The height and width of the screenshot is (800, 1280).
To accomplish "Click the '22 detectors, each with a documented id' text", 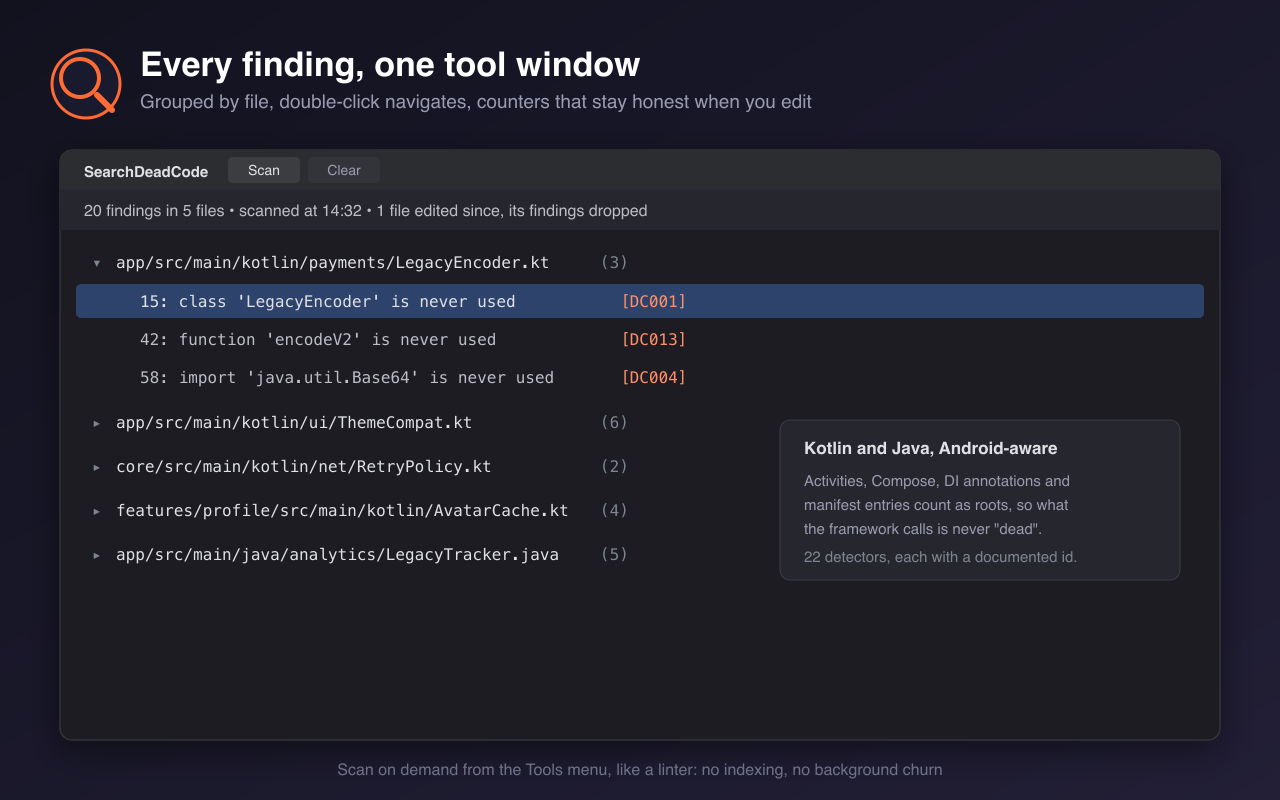I will pyautogui.click(x=940, y=557).
